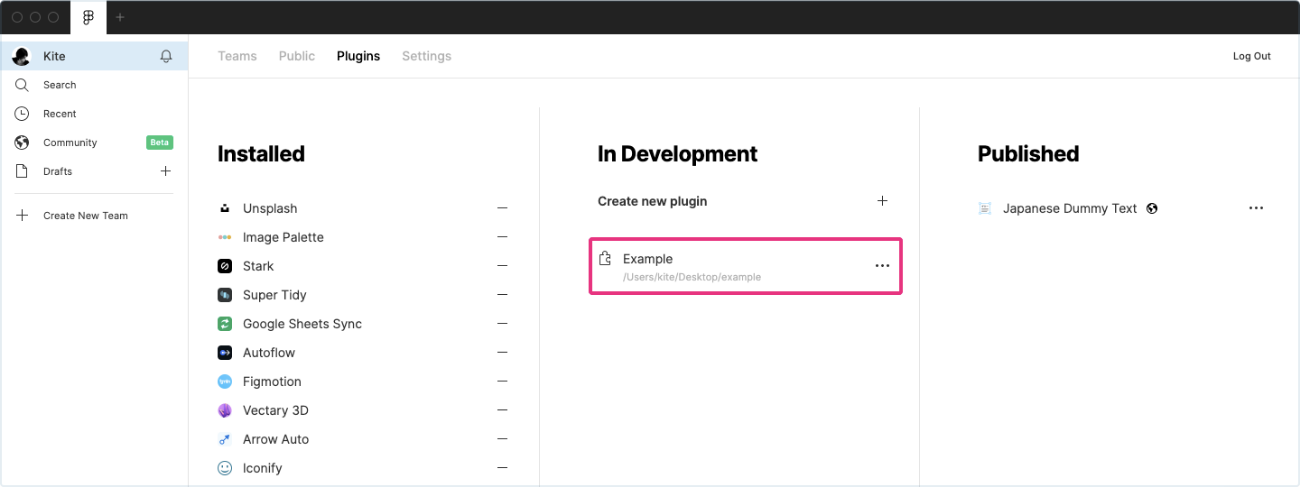Click the Super Tidy plugin icon
Image resolution: width=1300 pixels, height=487 pixels.
[x=225, y=295]
